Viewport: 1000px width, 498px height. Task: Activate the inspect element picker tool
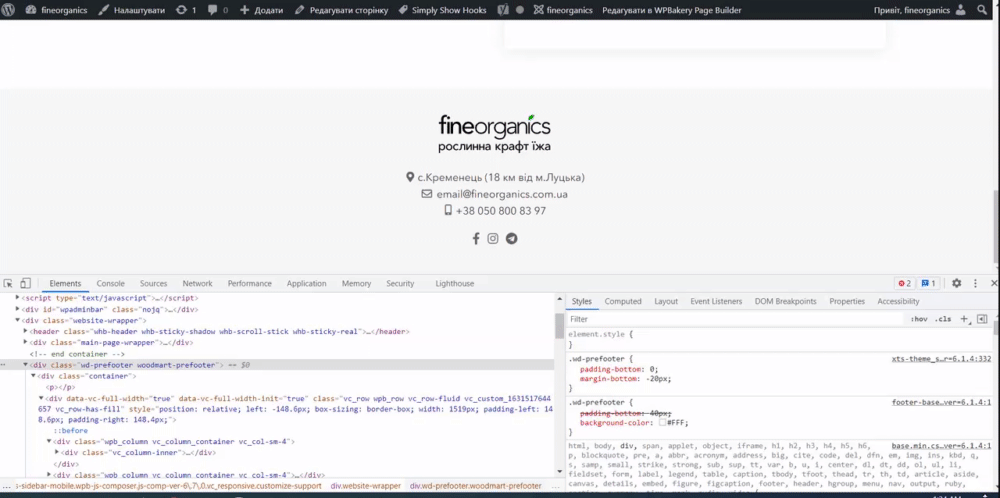click(x=8, y=283)
